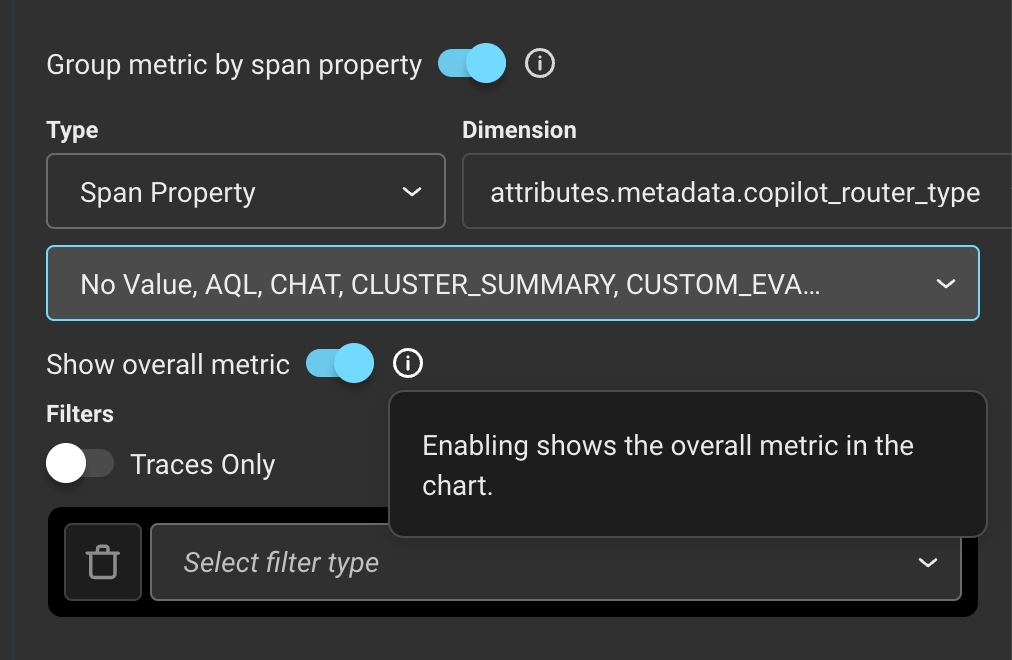Click chevron arrow in Span Property dropdown

coord(411,192)
